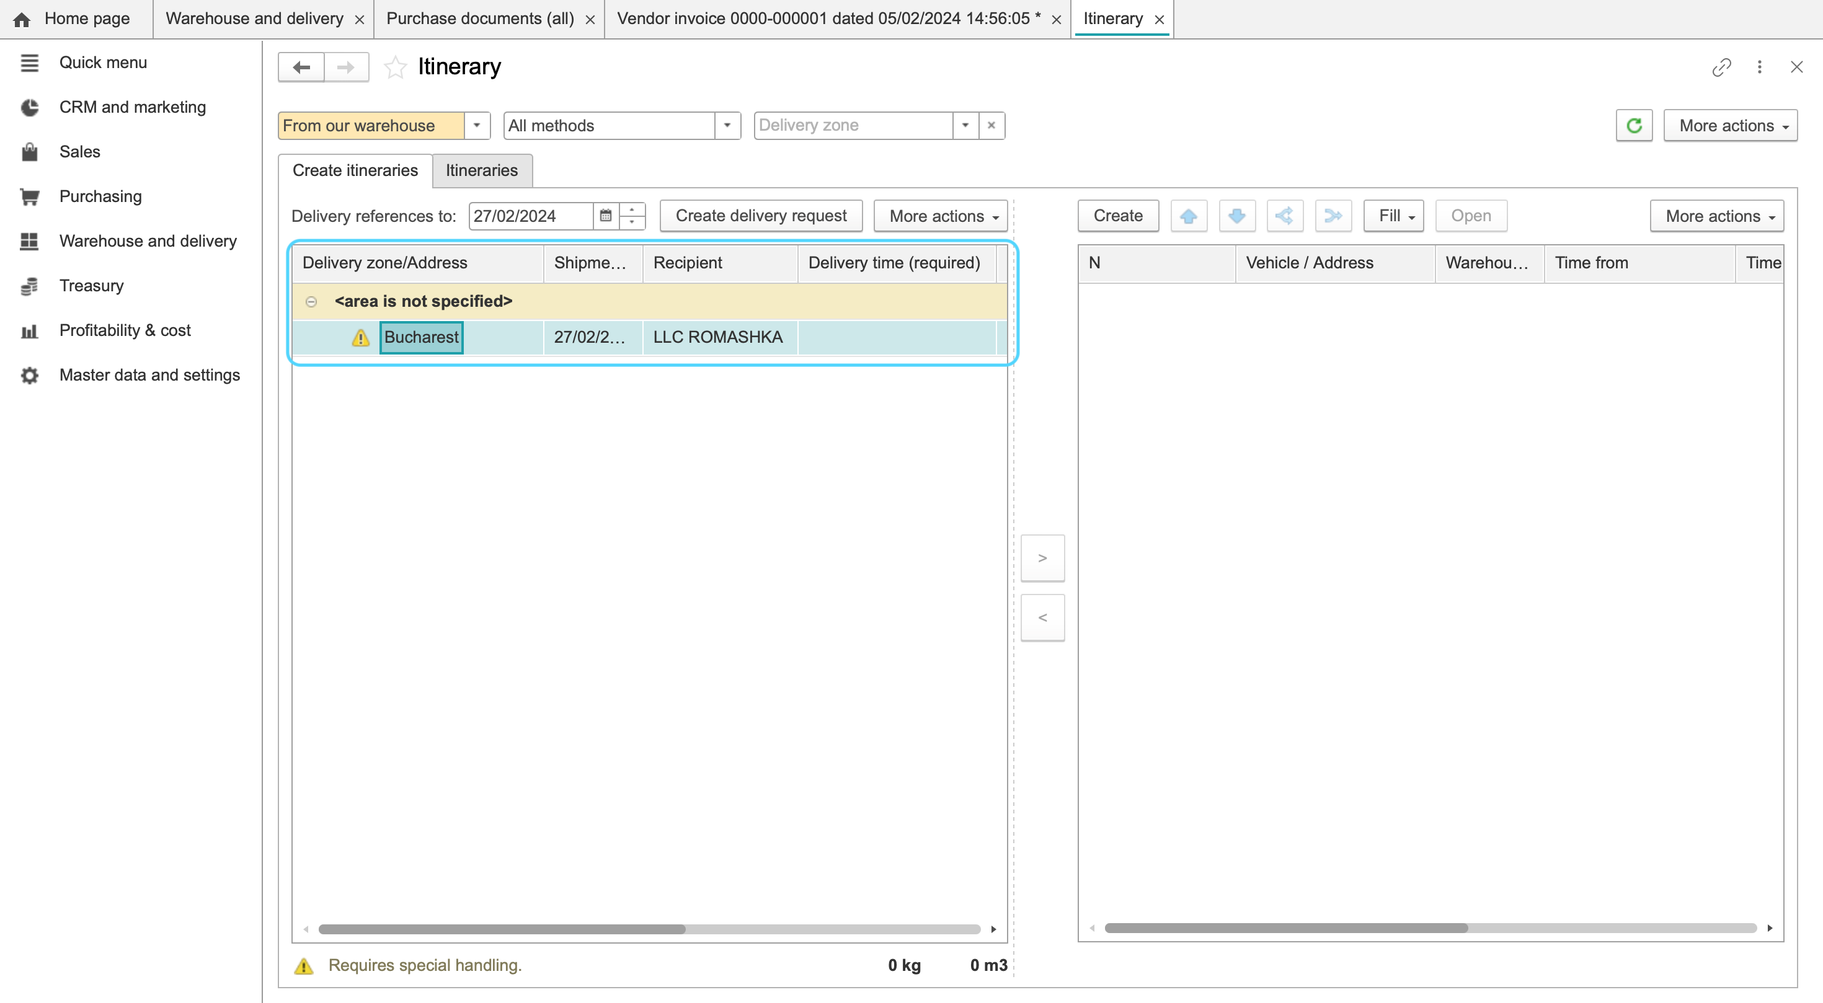Click the left list horizontal scrollbar
Viewport: 1823px width, 1003px height.
point(502,929)
